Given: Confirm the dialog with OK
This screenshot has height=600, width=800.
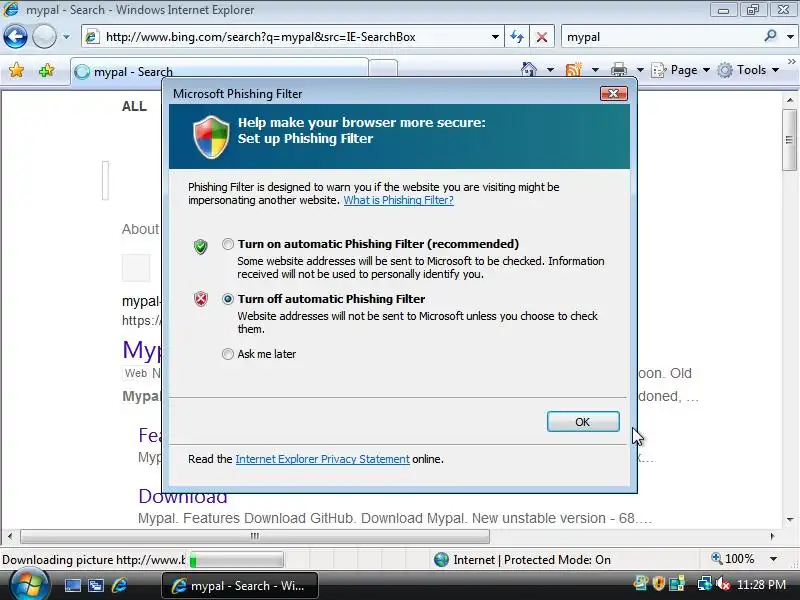Looking at the screenshot, I should pyautogui.click(x=583, y=422).
